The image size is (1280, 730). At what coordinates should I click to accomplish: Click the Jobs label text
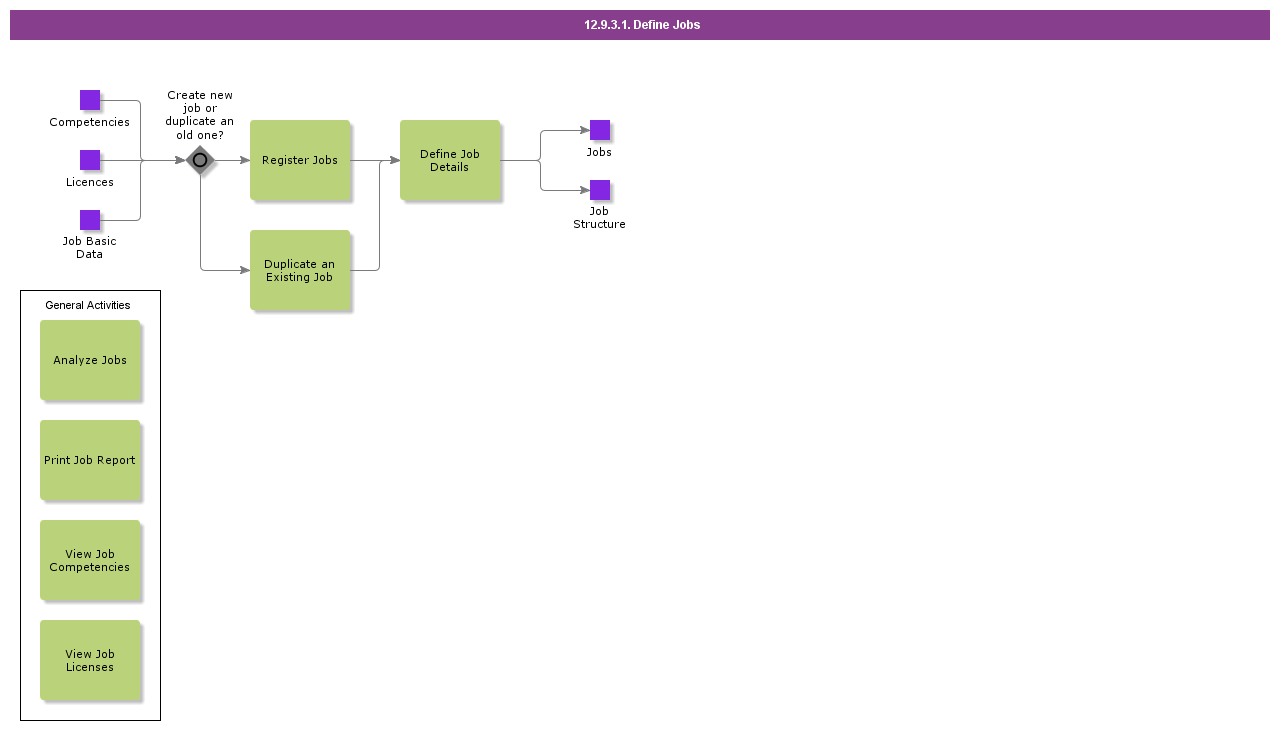tap(599, 152)
